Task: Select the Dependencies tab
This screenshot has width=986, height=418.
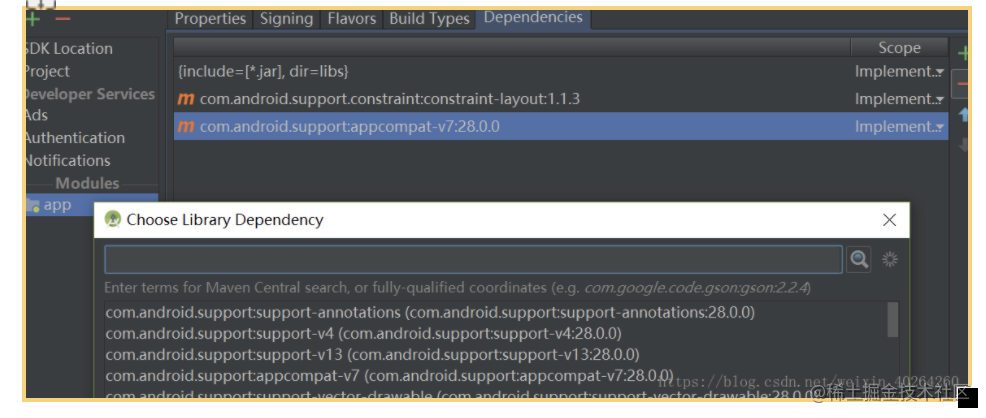Action: point(533,18)
